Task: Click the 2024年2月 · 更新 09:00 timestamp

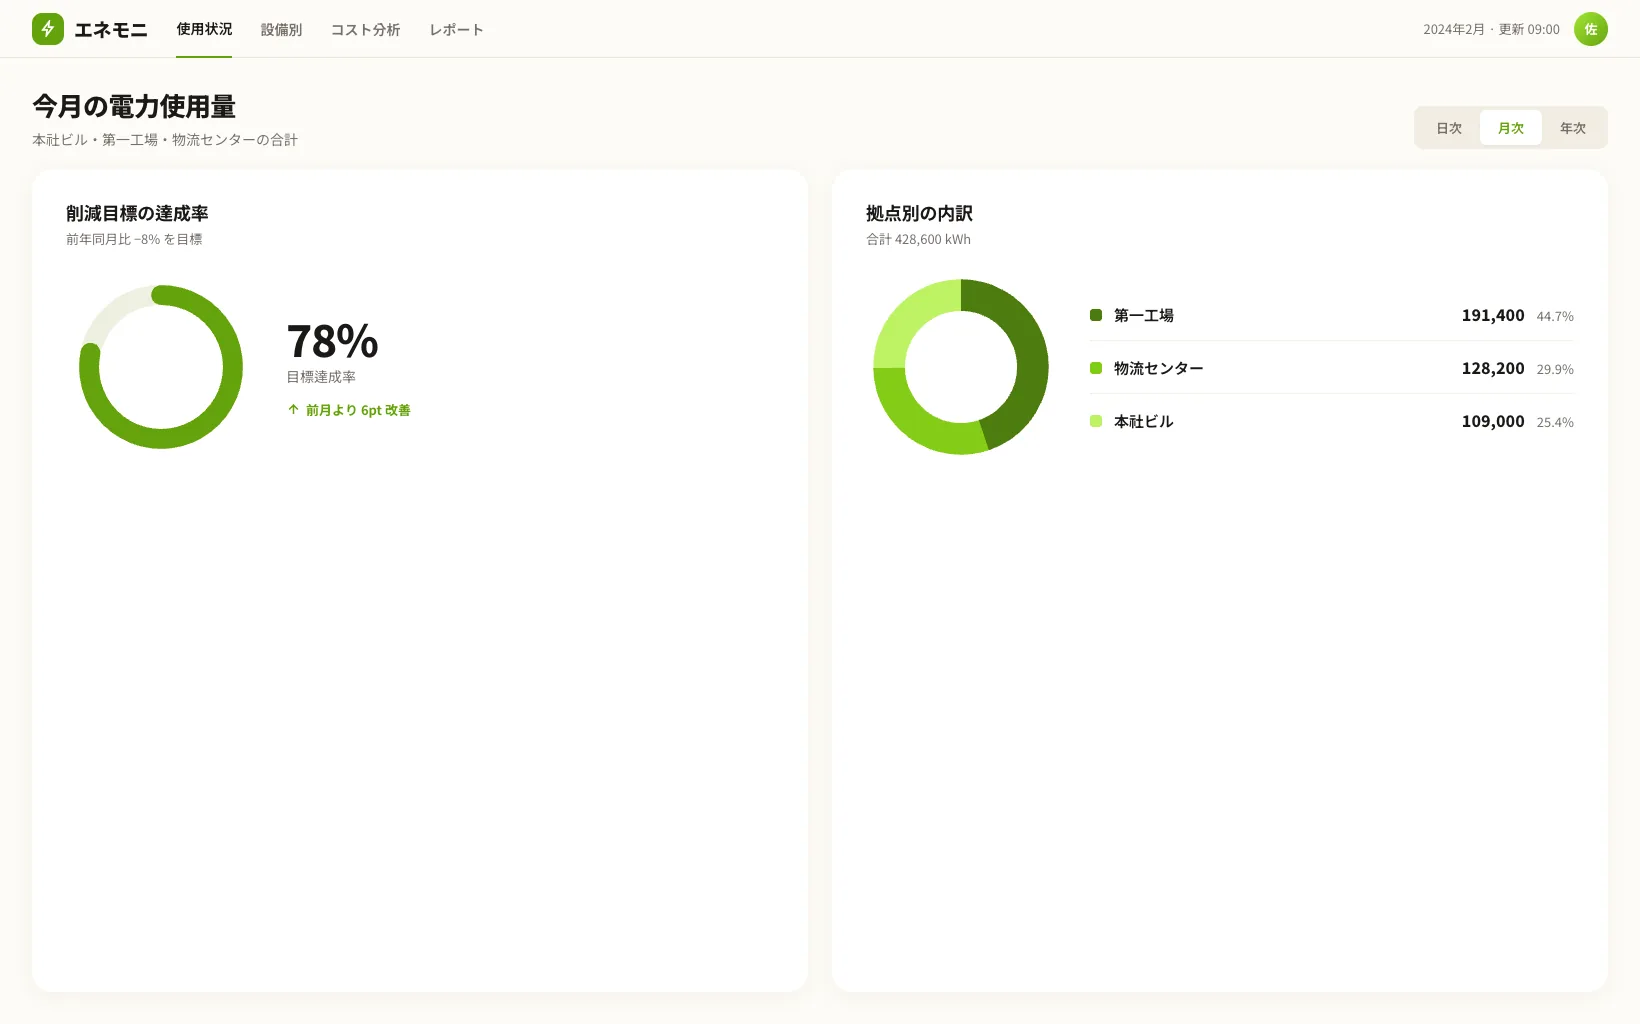Action: [x=1491, y=29]
